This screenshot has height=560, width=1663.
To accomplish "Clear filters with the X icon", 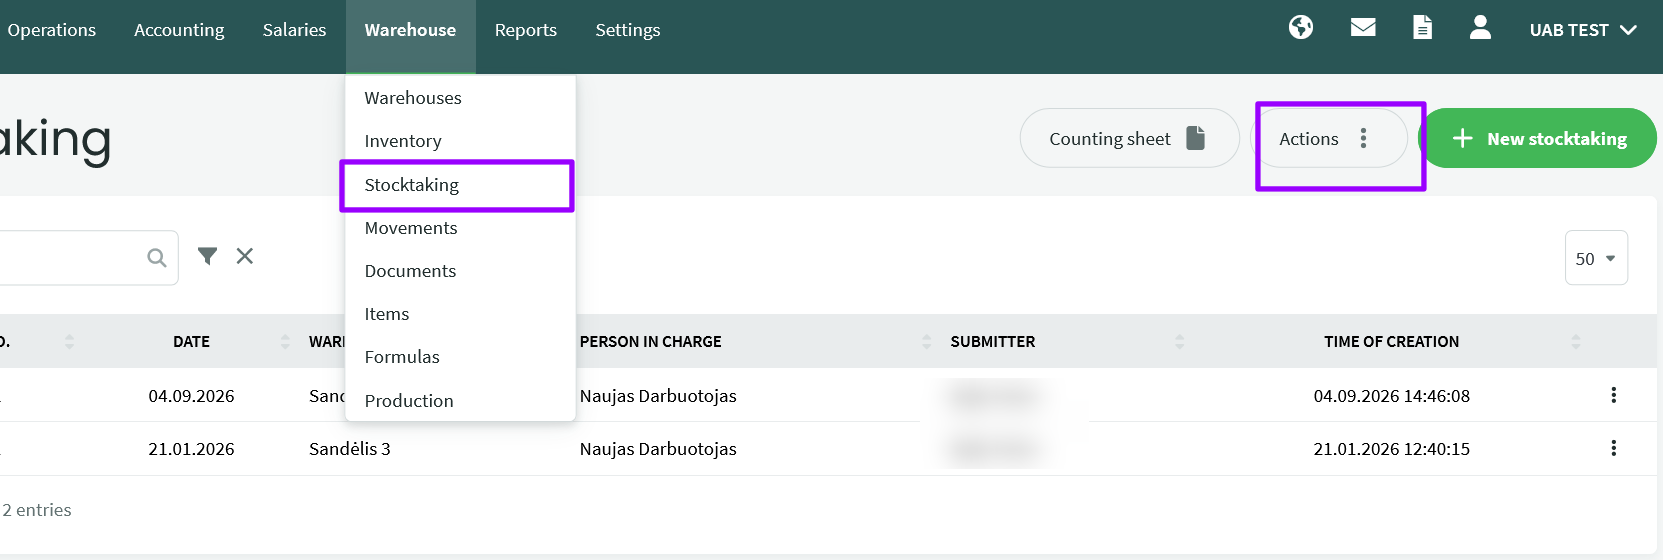I will (245, 257).
